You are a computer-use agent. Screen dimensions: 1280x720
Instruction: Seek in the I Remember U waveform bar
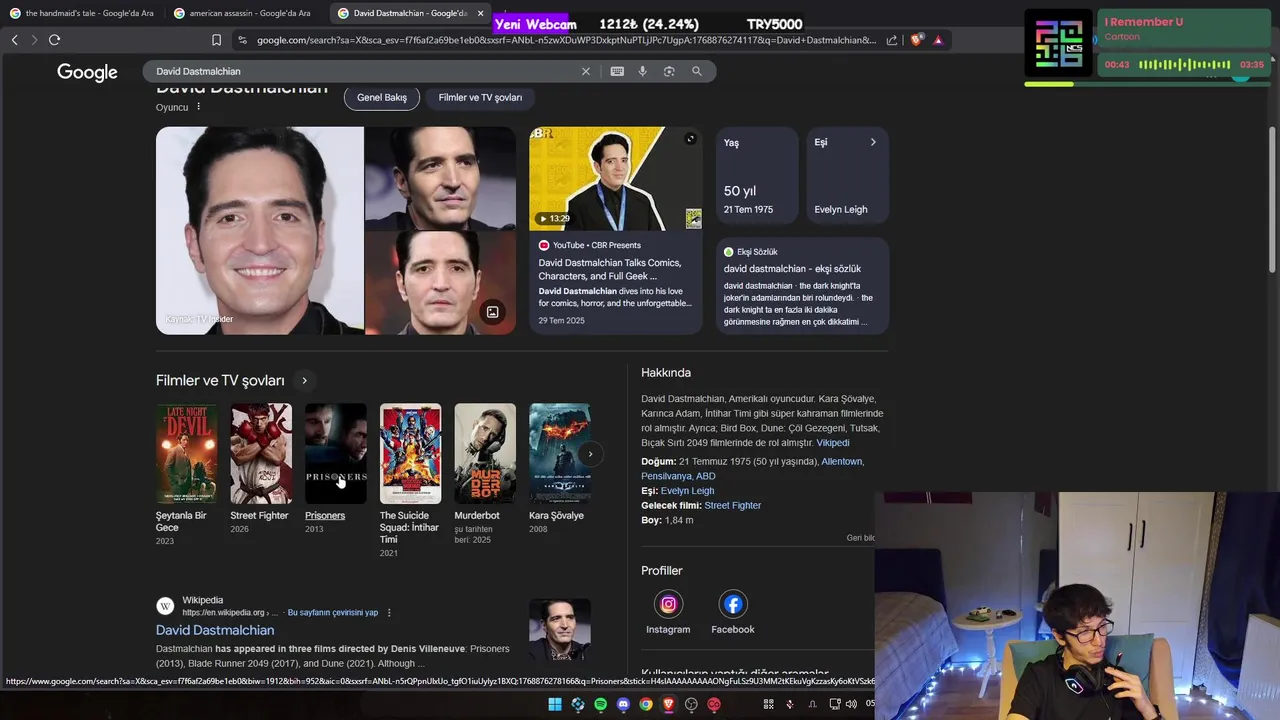1185,64
